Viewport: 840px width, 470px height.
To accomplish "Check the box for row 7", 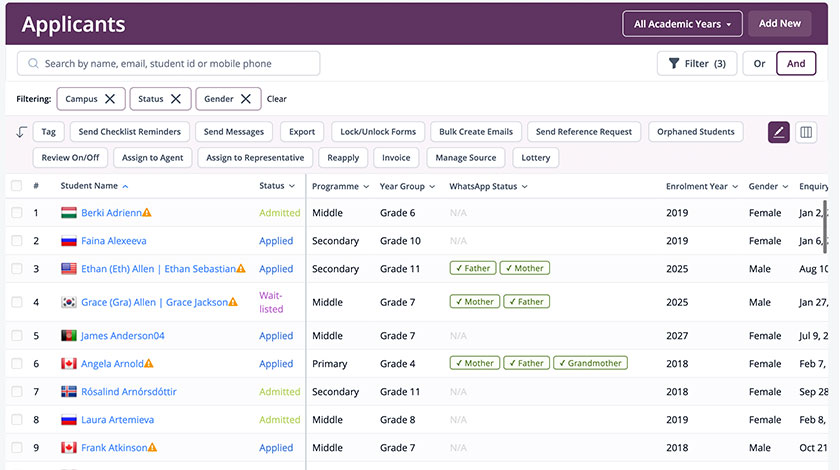I will (17, 392).
